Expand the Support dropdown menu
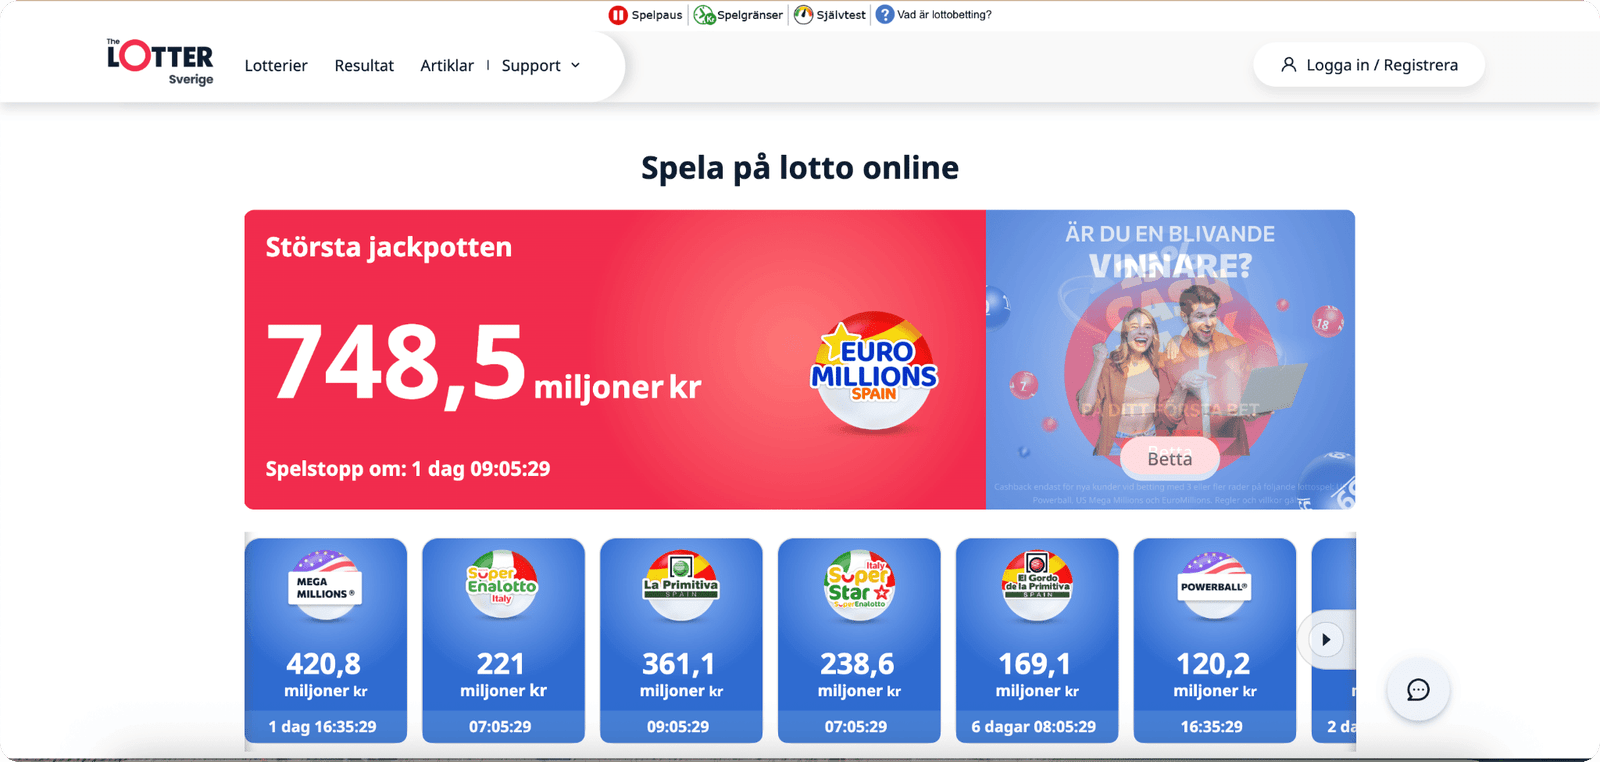This screenshot has height=762, width=1600. point(541,65)
